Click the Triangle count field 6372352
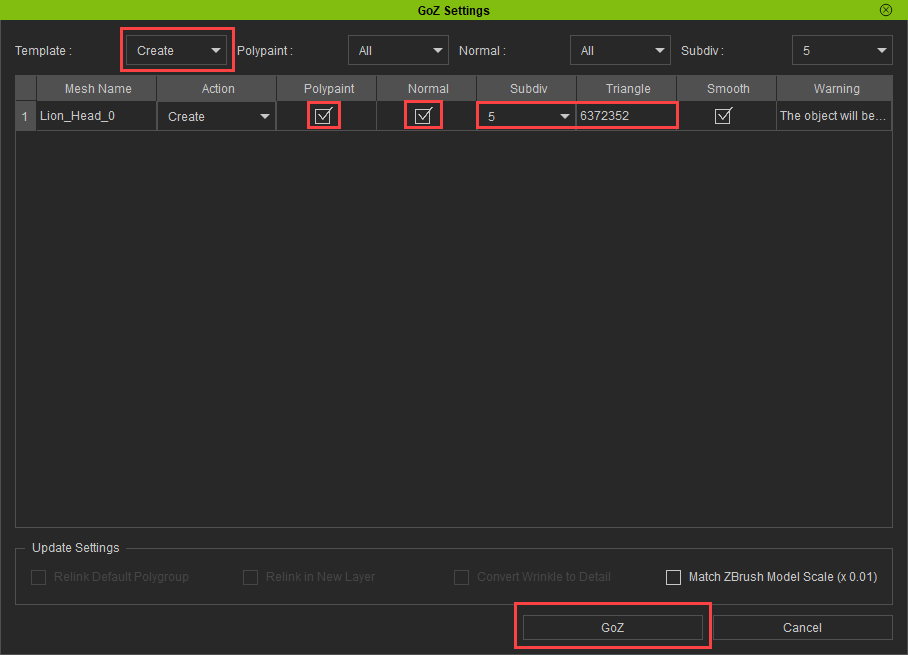The width and height of the screenshot is (908, 655). (626, 116)
